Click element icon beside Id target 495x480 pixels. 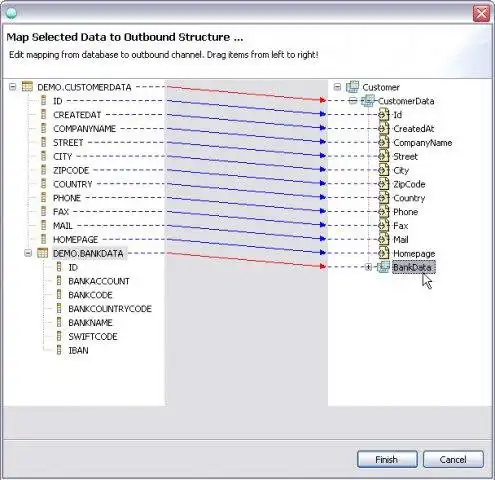pos(384,115)
